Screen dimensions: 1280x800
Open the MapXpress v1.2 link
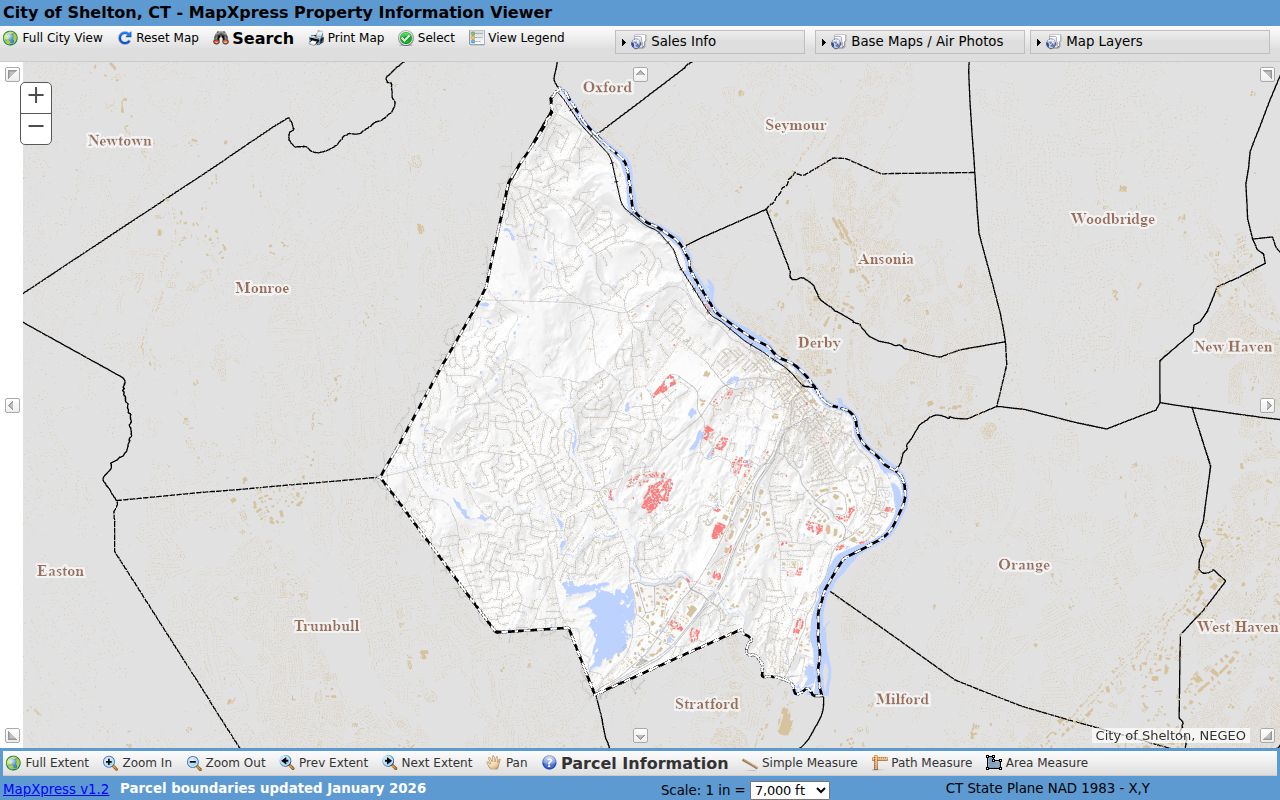(56, 789)
